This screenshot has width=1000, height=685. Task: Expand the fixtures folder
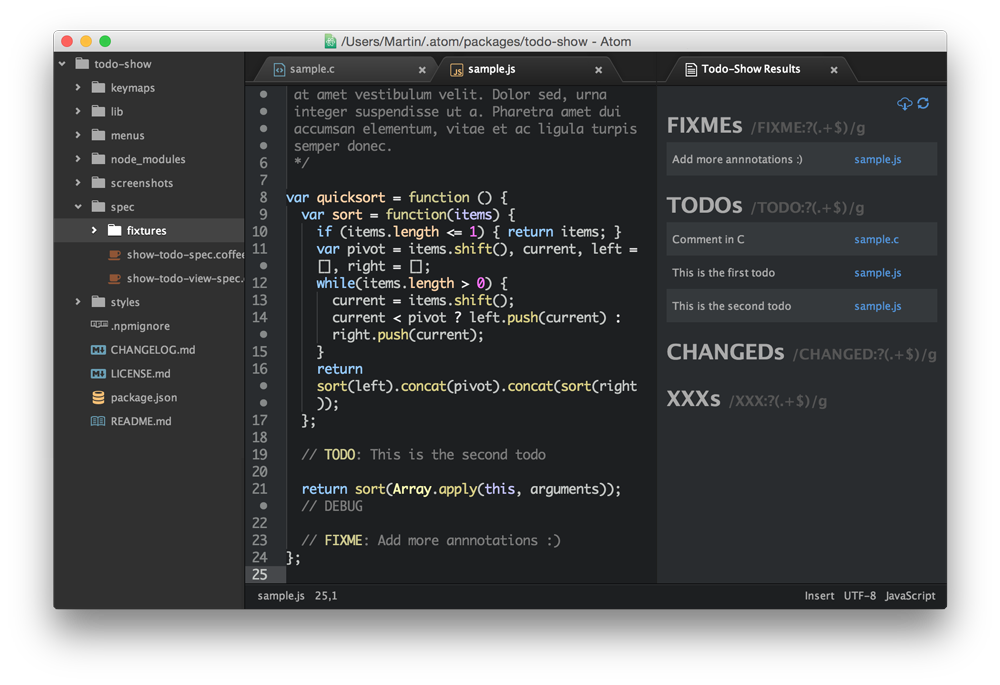click(94, 231)
